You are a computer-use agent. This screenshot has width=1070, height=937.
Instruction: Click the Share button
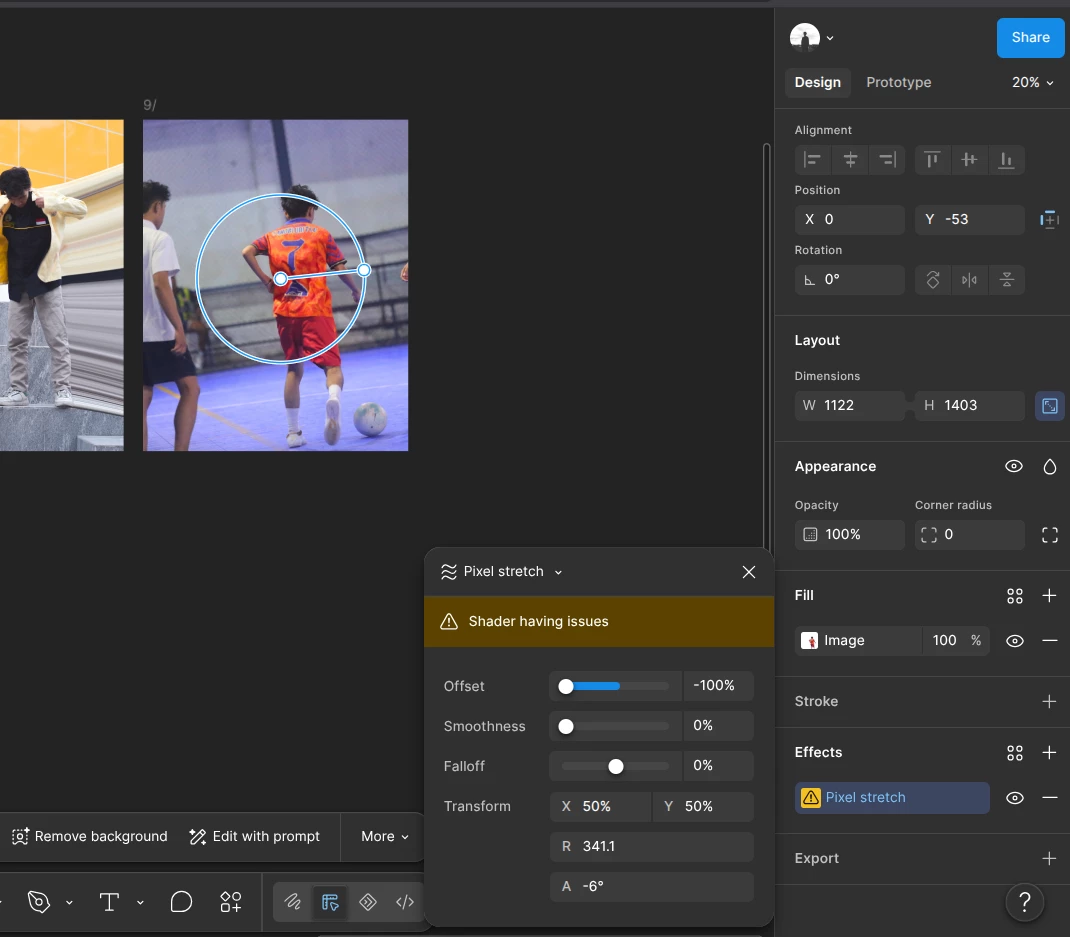pyautogui.click(x=1030, y=38)
